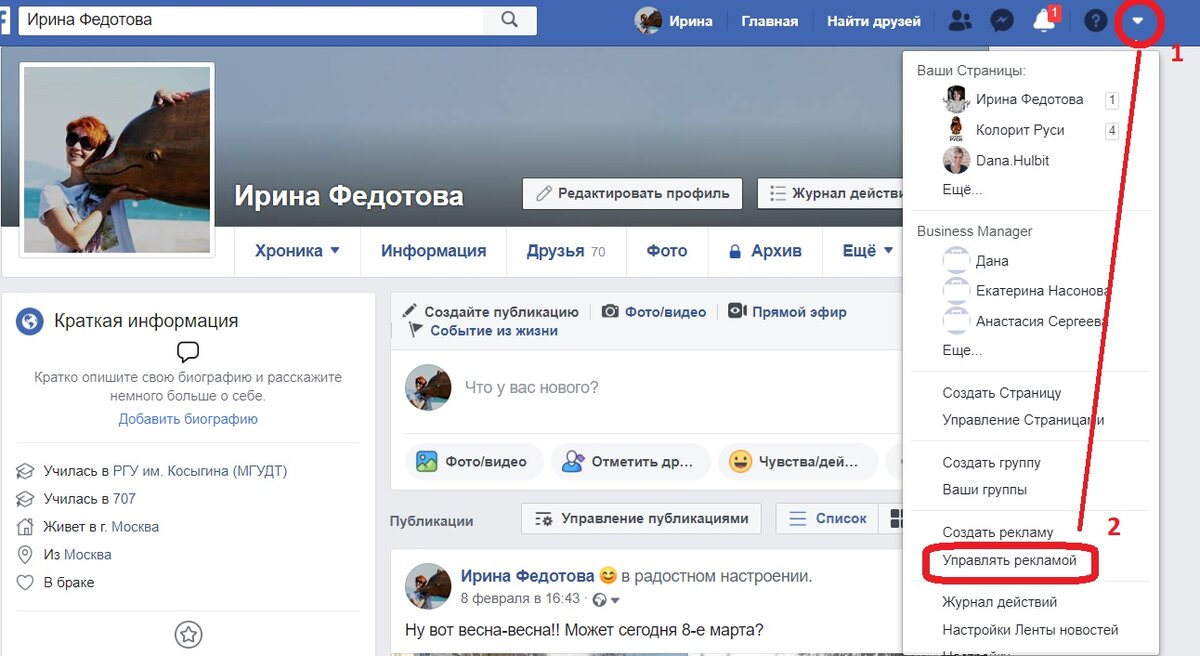This screenshot has height=656, width=1200.
Task: Click the account dropdown arrow in top bar
Action: [x=1138, y=20]
